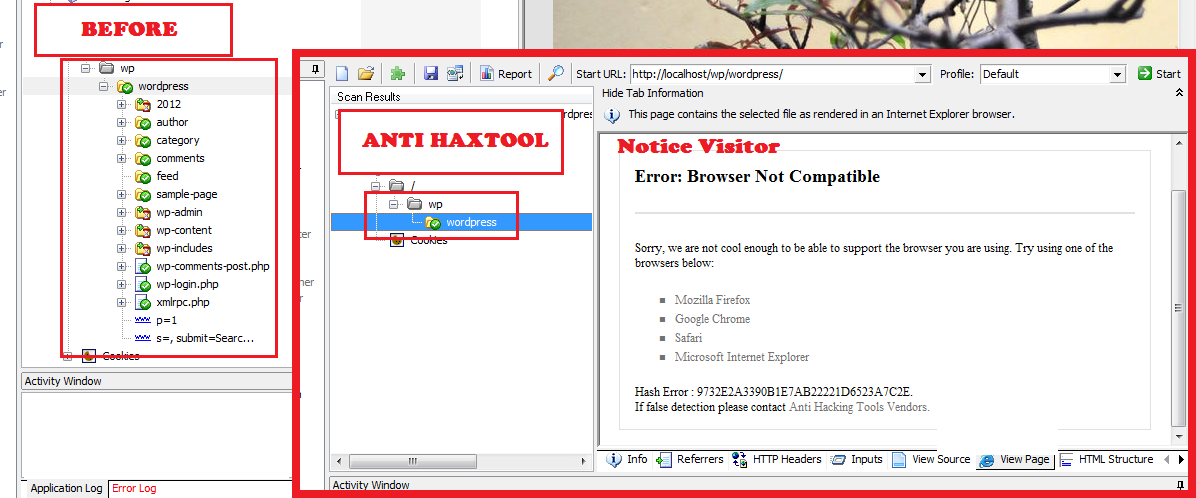Switch to the View Source tab
Image resolution: width=1196 pixels, height=498 pixels.
[x=931, y=459]
